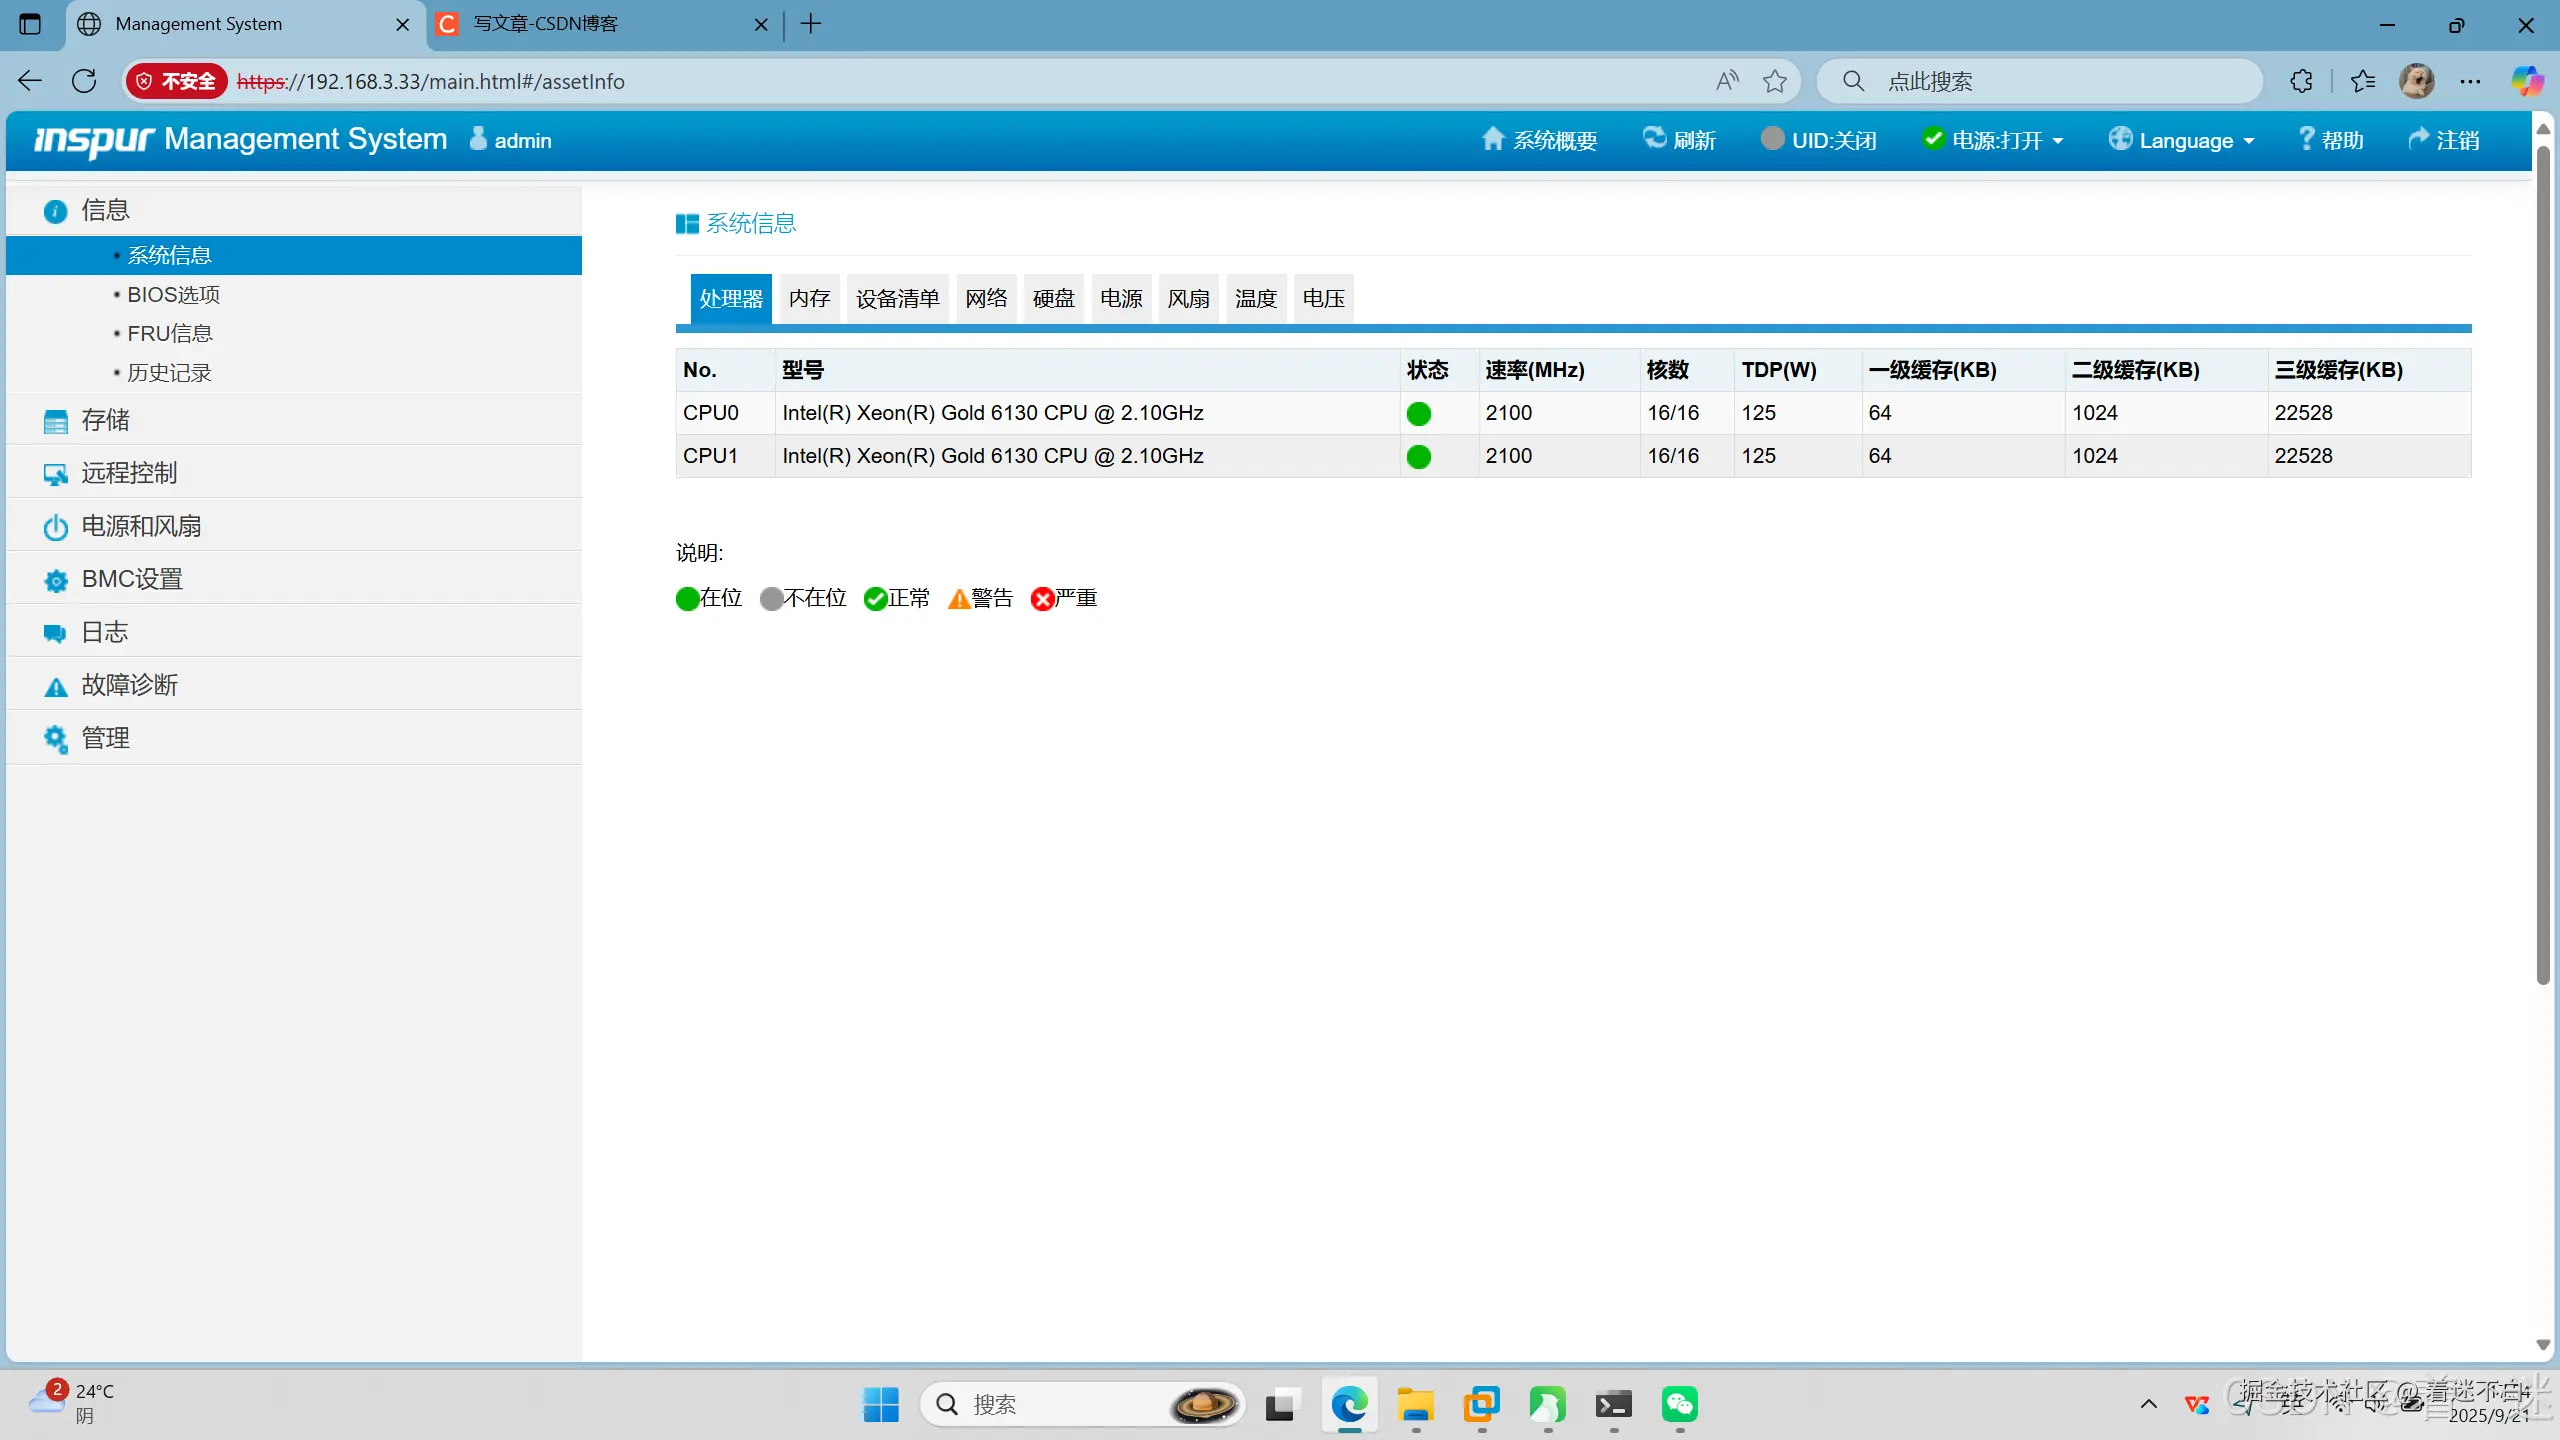2560x1440 pixels.
Task: Click the home icon for 系统概要
Action: pos(1492,139)
